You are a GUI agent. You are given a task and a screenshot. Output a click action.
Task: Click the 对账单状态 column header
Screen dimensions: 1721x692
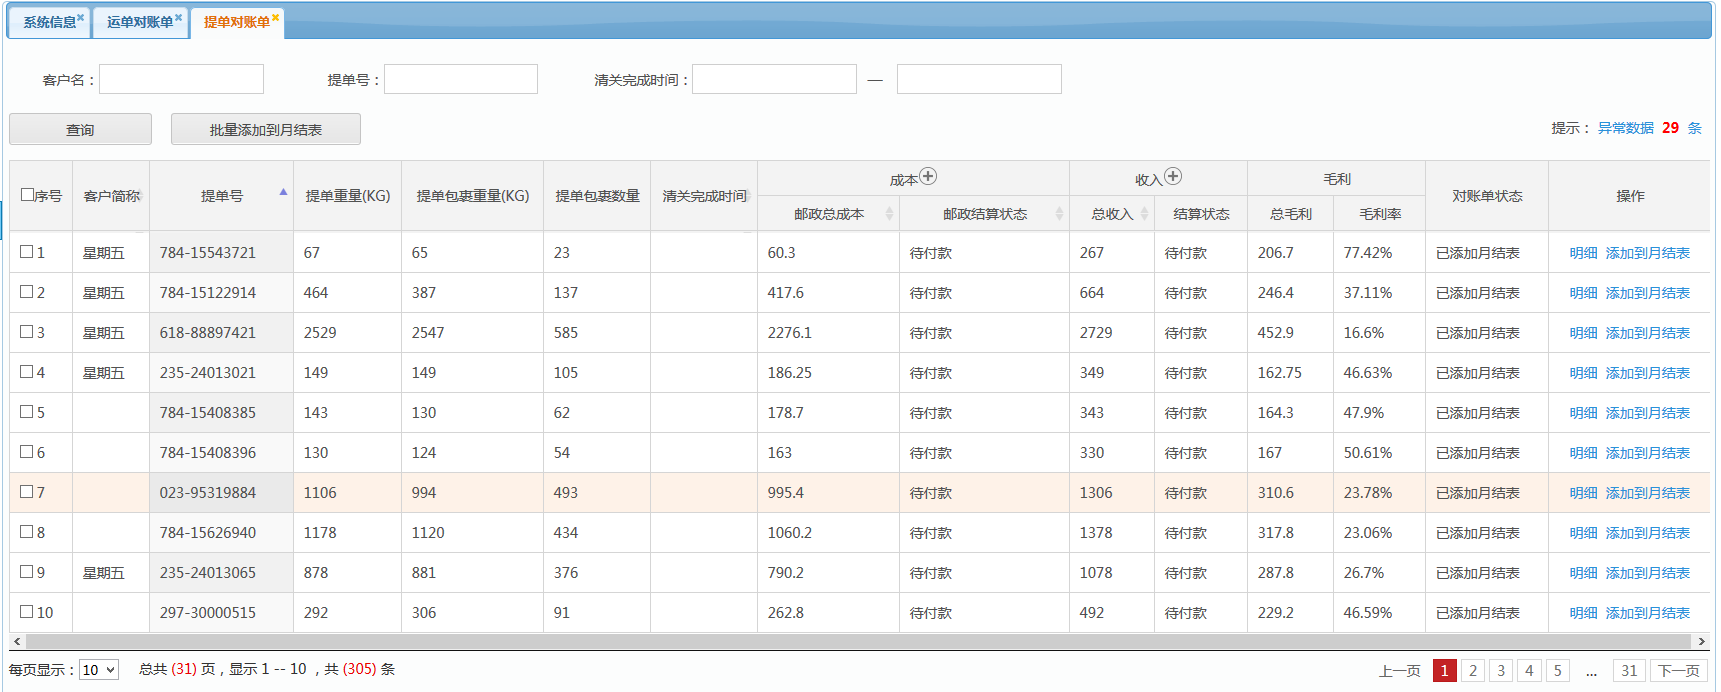click(x=1487, y=196)
